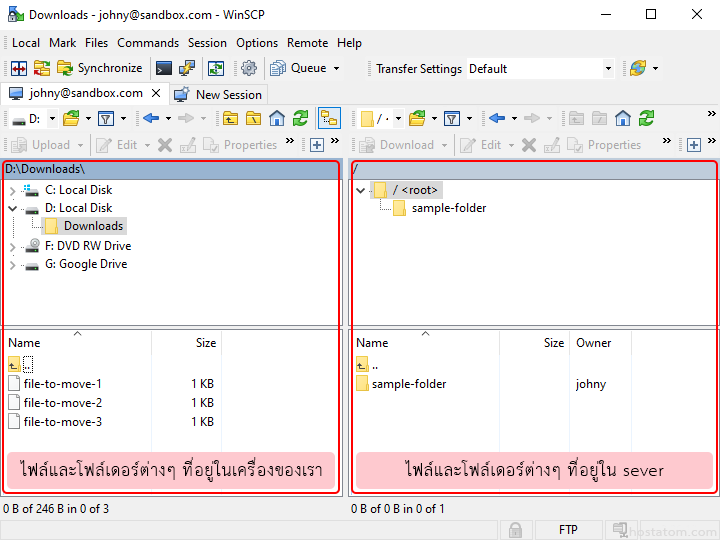Collapse the / <root> tree node
Image resolution: width=720 pixels, height=540 pixels.
point(360,190)
